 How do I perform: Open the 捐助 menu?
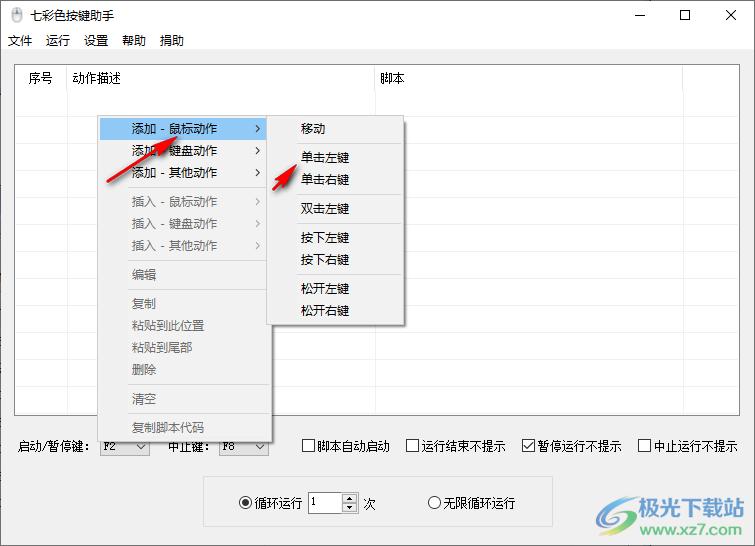tap(172, 41)
